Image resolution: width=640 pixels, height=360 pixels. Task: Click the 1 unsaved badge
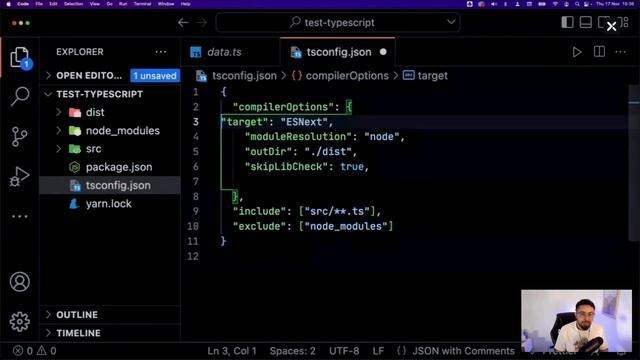(x=155, y=76)
